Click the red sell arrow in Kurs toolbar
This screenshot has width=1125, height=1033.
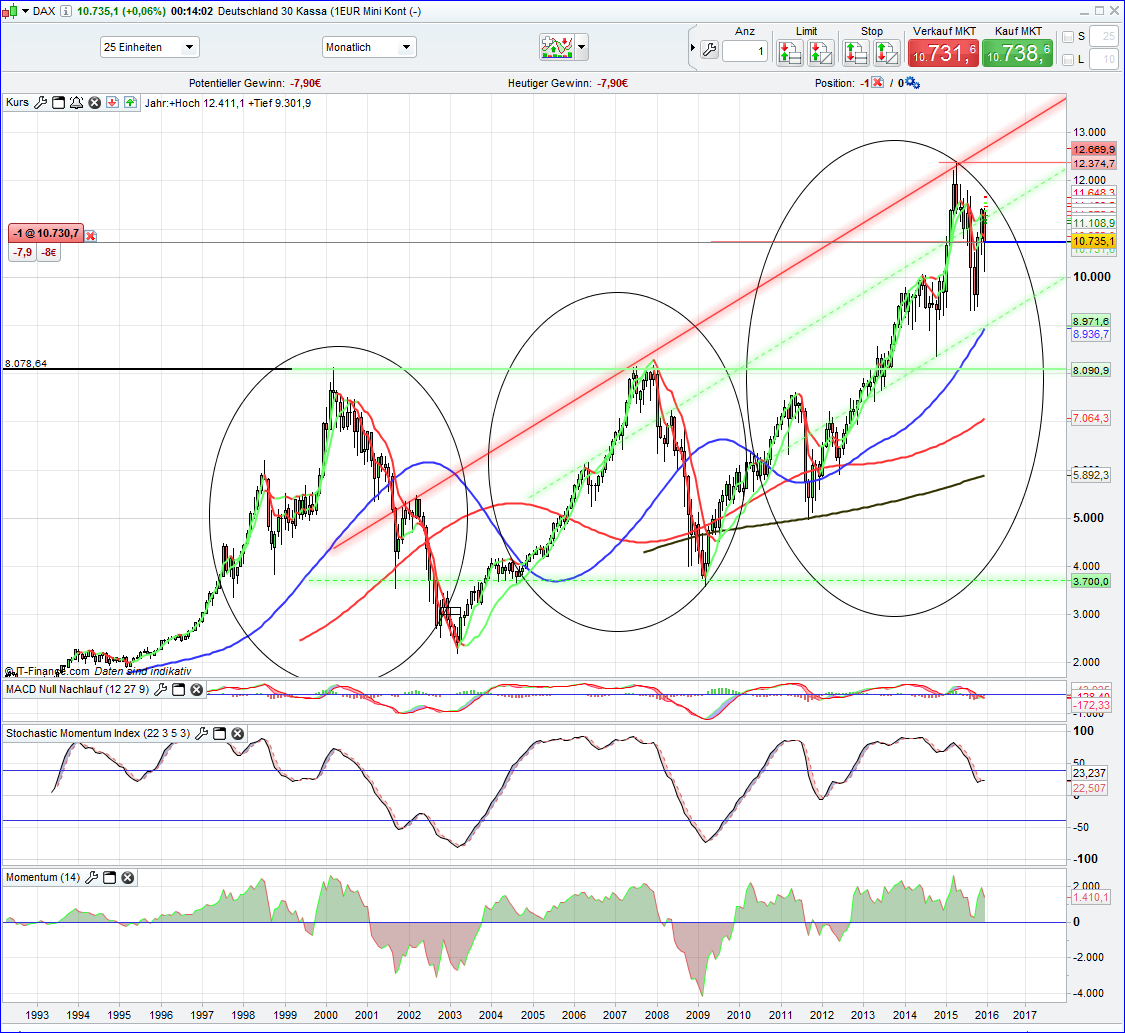[111, 102]
